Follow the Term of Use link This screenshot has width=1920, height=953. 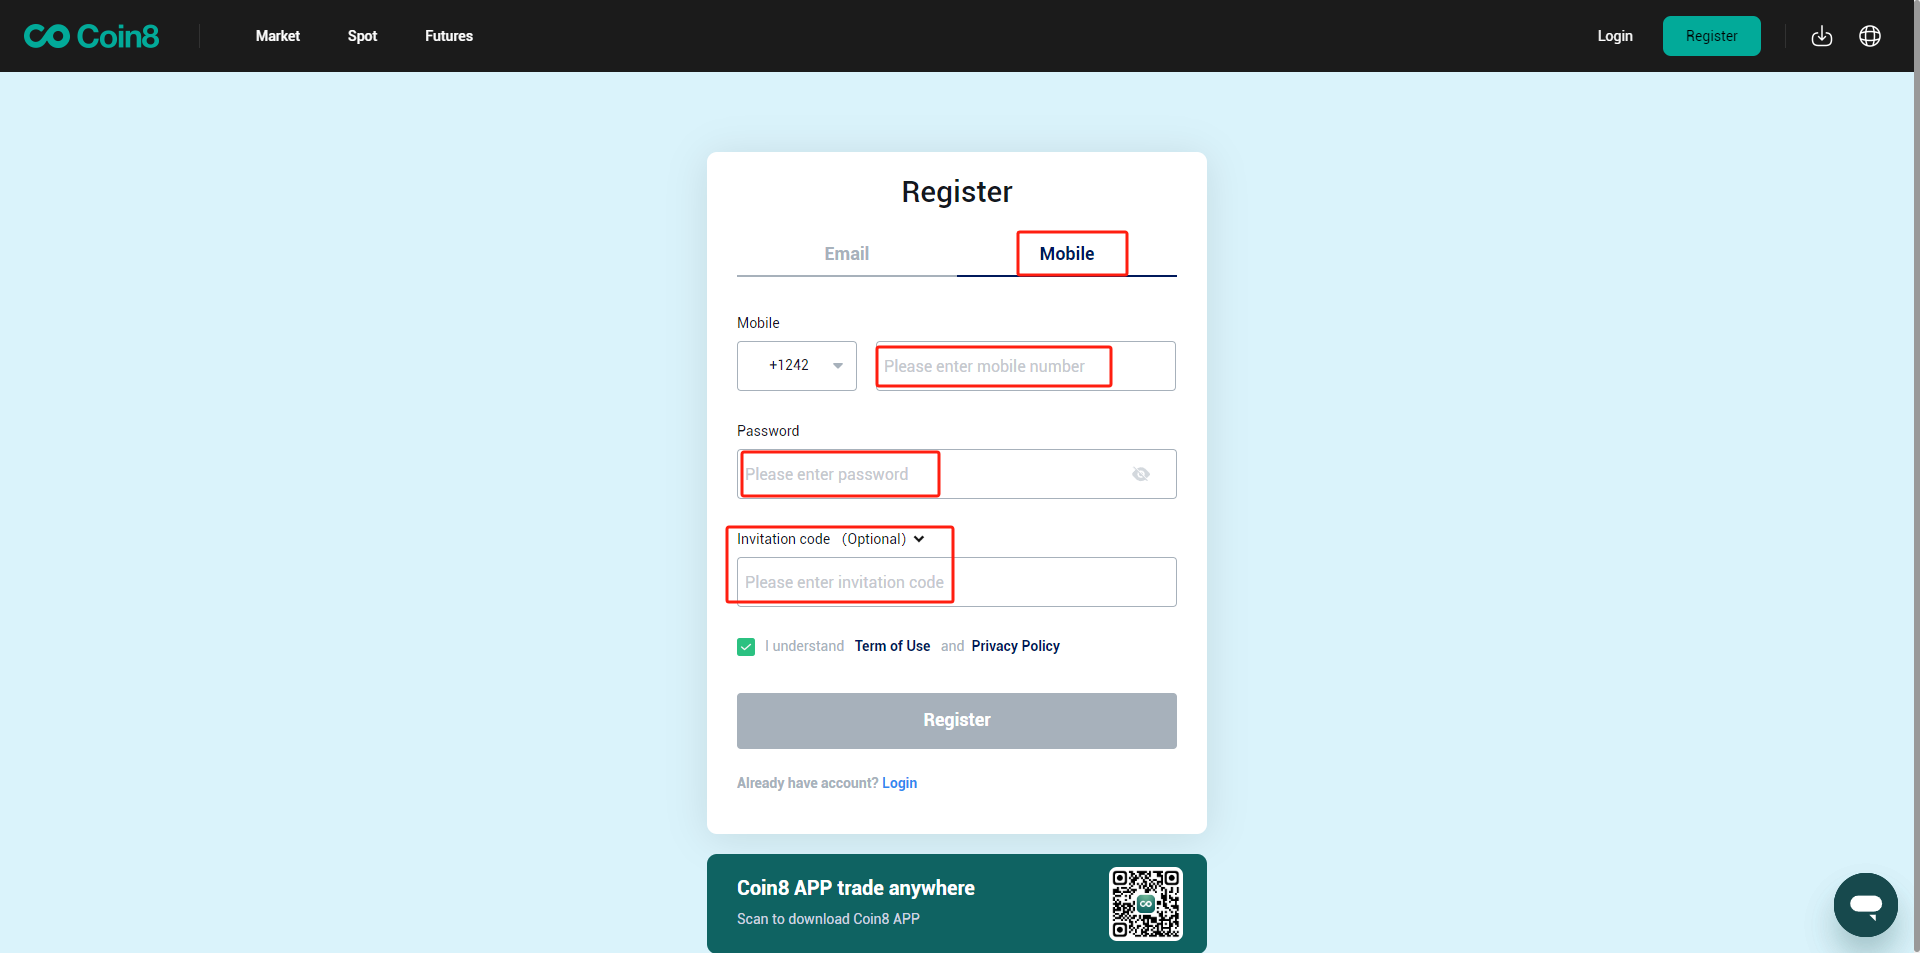click(x=892, y=646)
